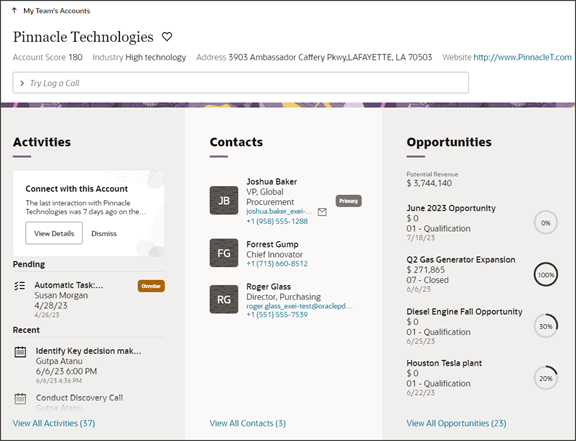Click the Industry High technology field
The image size is (576, 441).
[x=139, y=57]
